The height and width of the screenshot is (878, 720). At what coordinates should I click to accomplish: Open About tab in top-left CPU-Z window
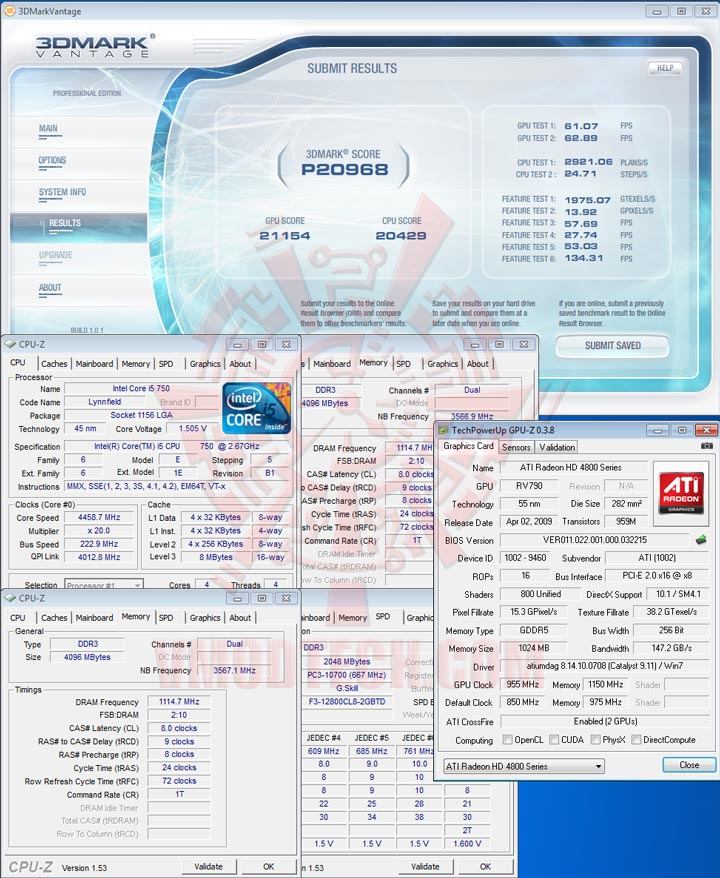[240, 364]
